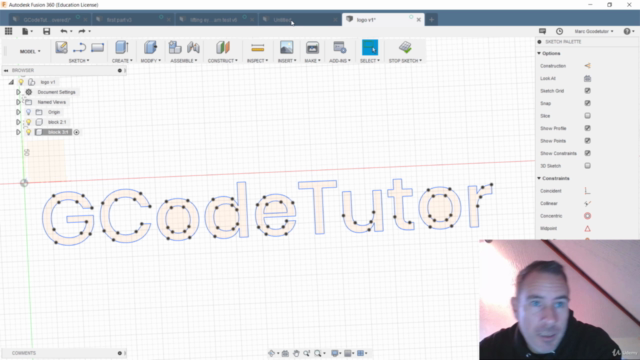Enable the Slice checkbox

(587, 116)
